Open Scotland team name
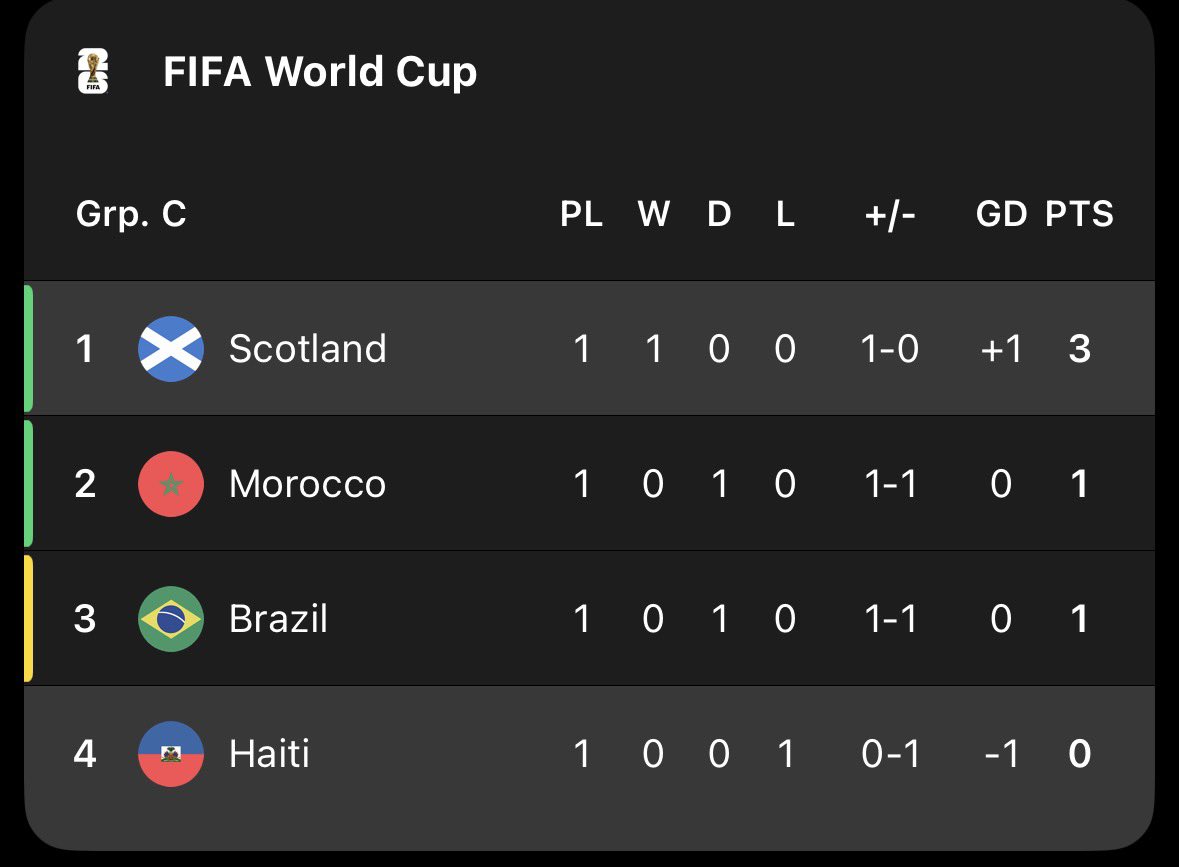1179x867 pixels. click(x=308, y=349)
